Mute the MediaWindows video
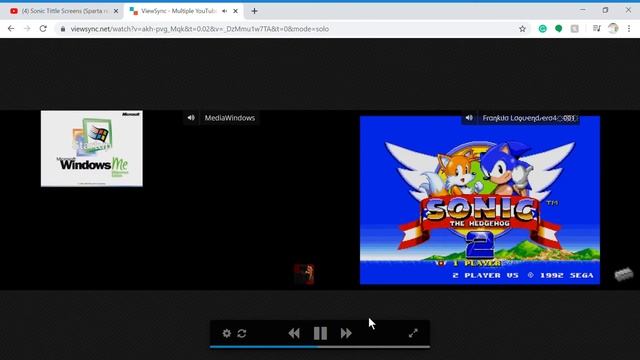 coord(191,118)
